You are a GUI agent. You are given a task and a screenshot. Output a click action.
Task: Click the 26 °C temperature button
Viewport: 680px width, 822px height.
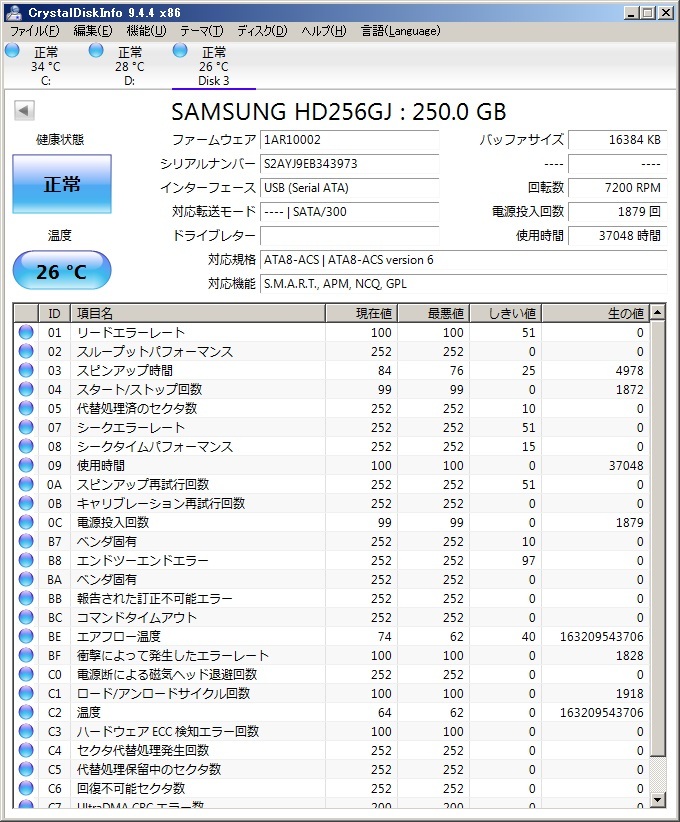point(62,271)
